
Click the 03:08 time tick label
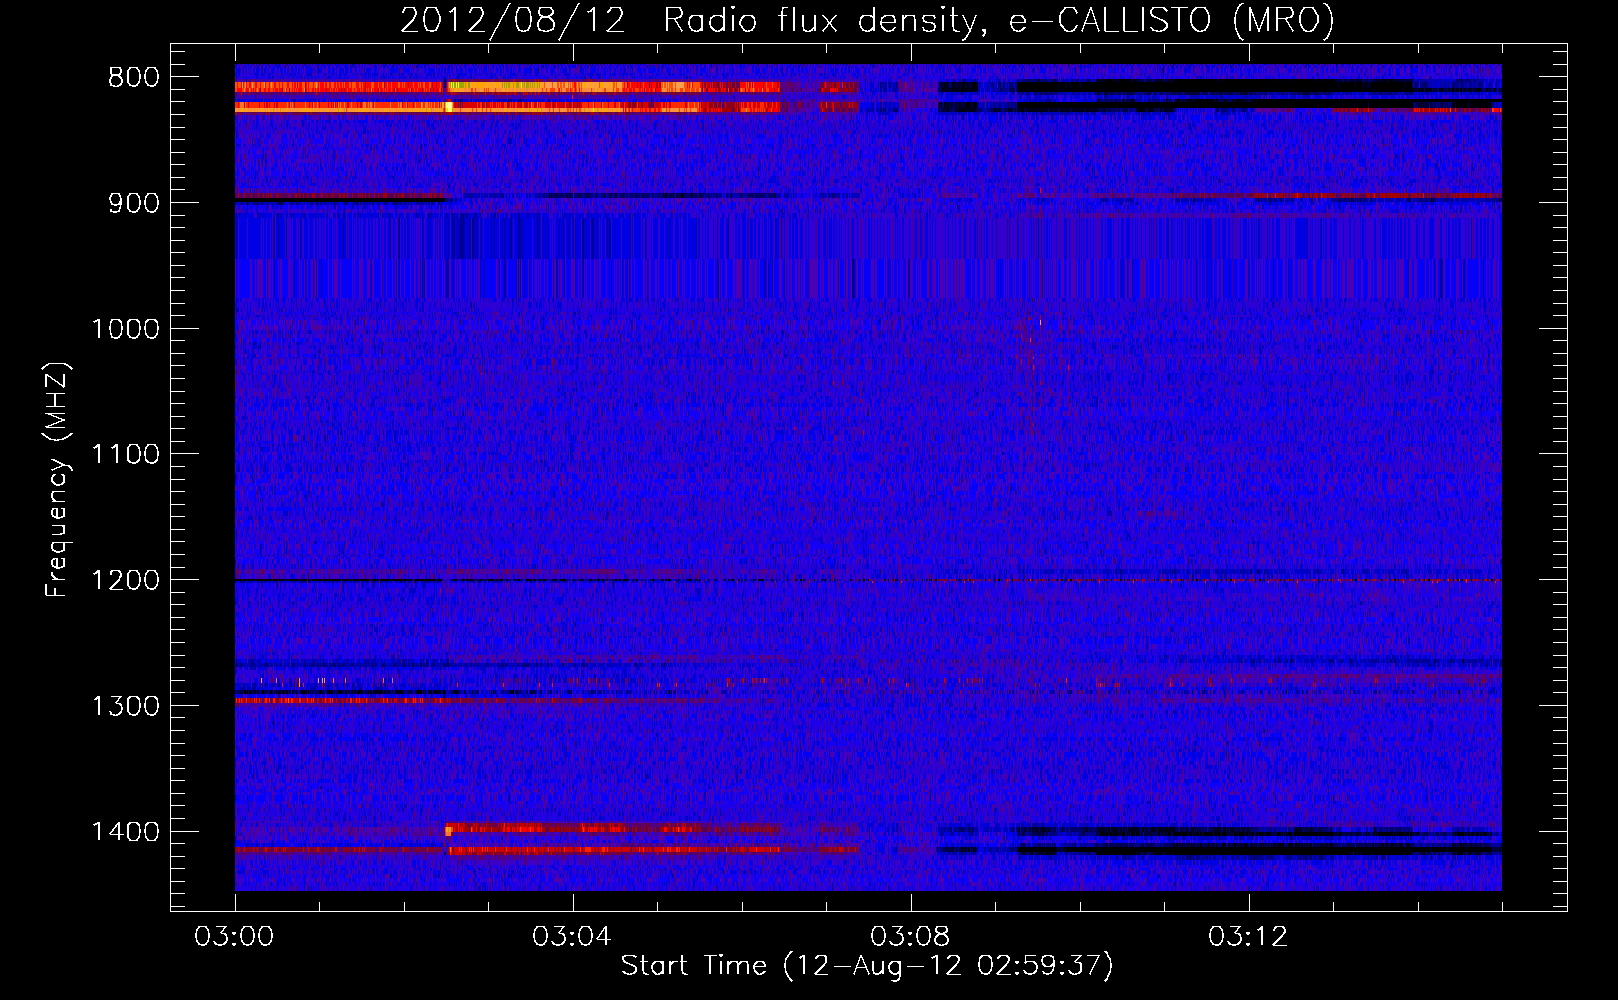(x=910, y=937)
